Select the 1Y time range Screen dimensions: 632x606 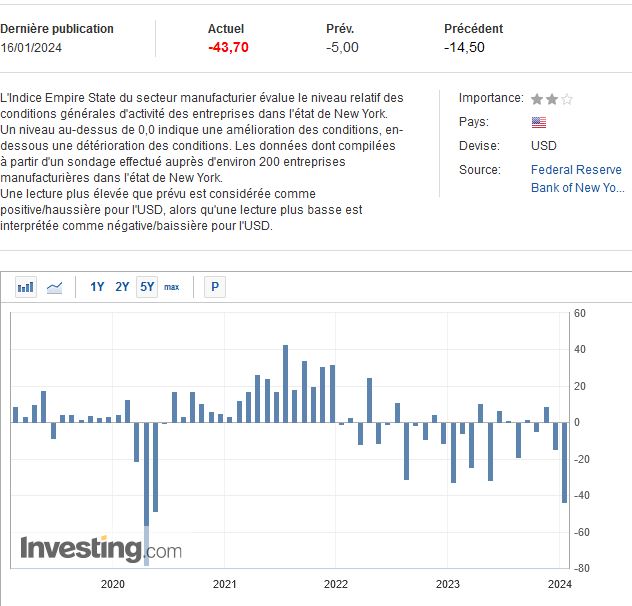tap(97, 287)
